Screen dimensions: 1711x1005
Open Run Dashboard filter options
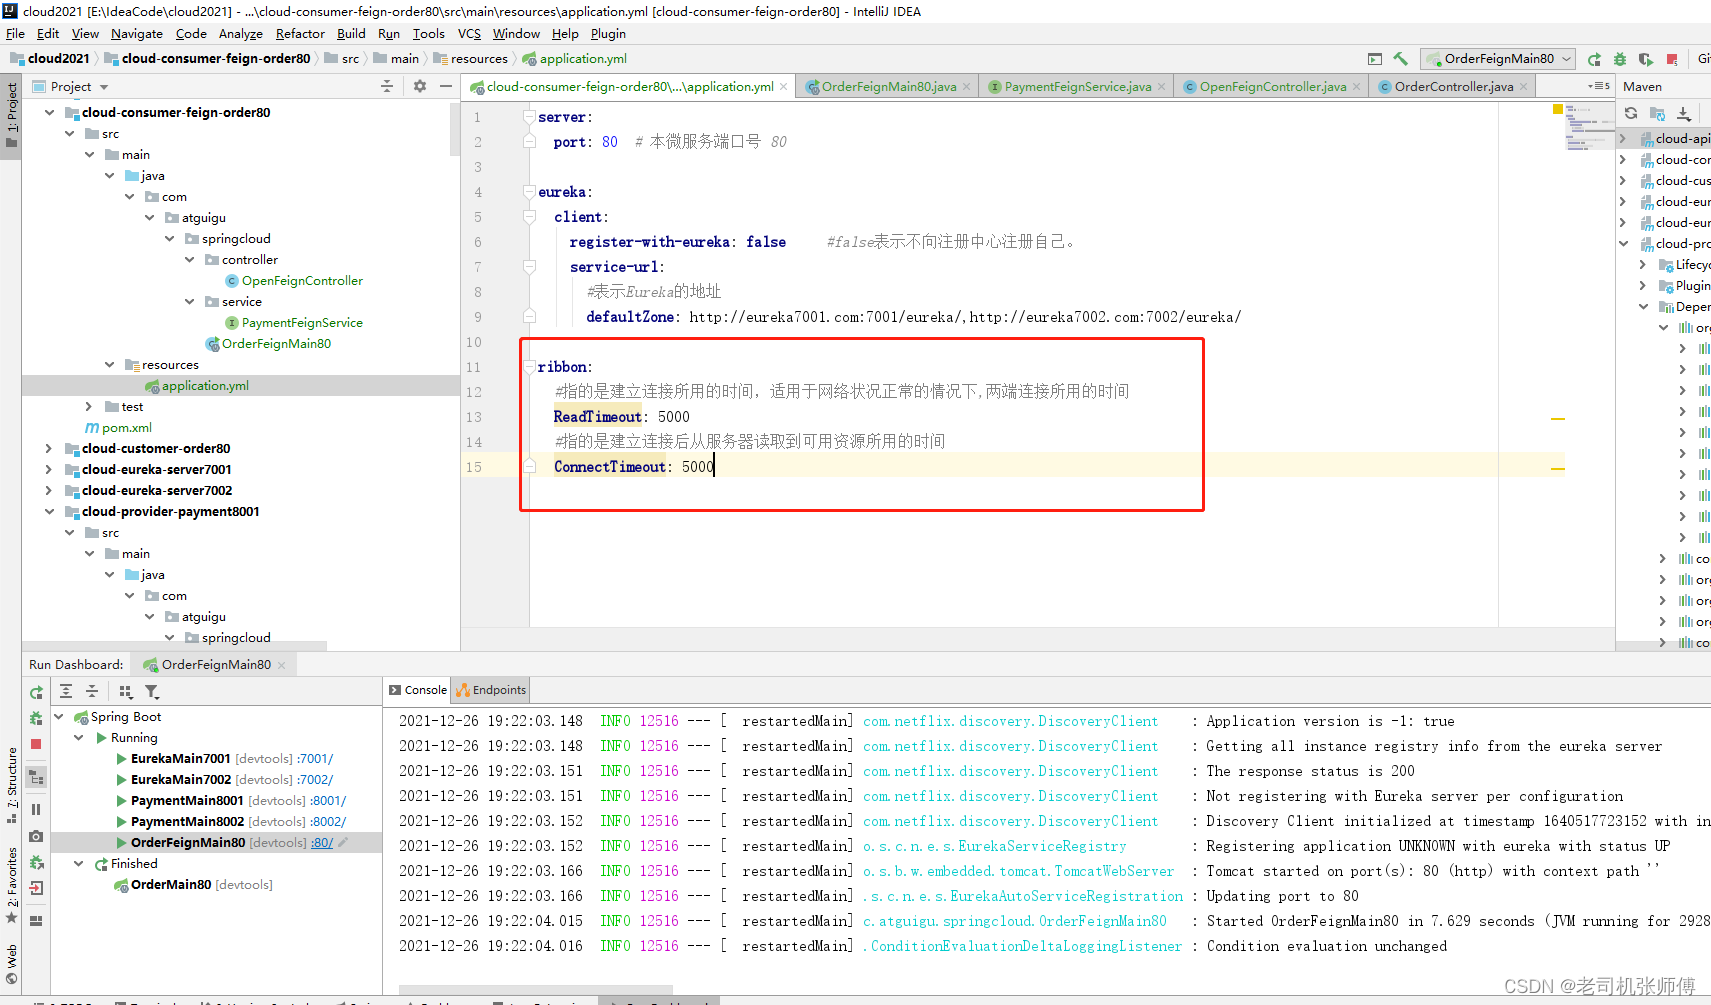[152, 691]
